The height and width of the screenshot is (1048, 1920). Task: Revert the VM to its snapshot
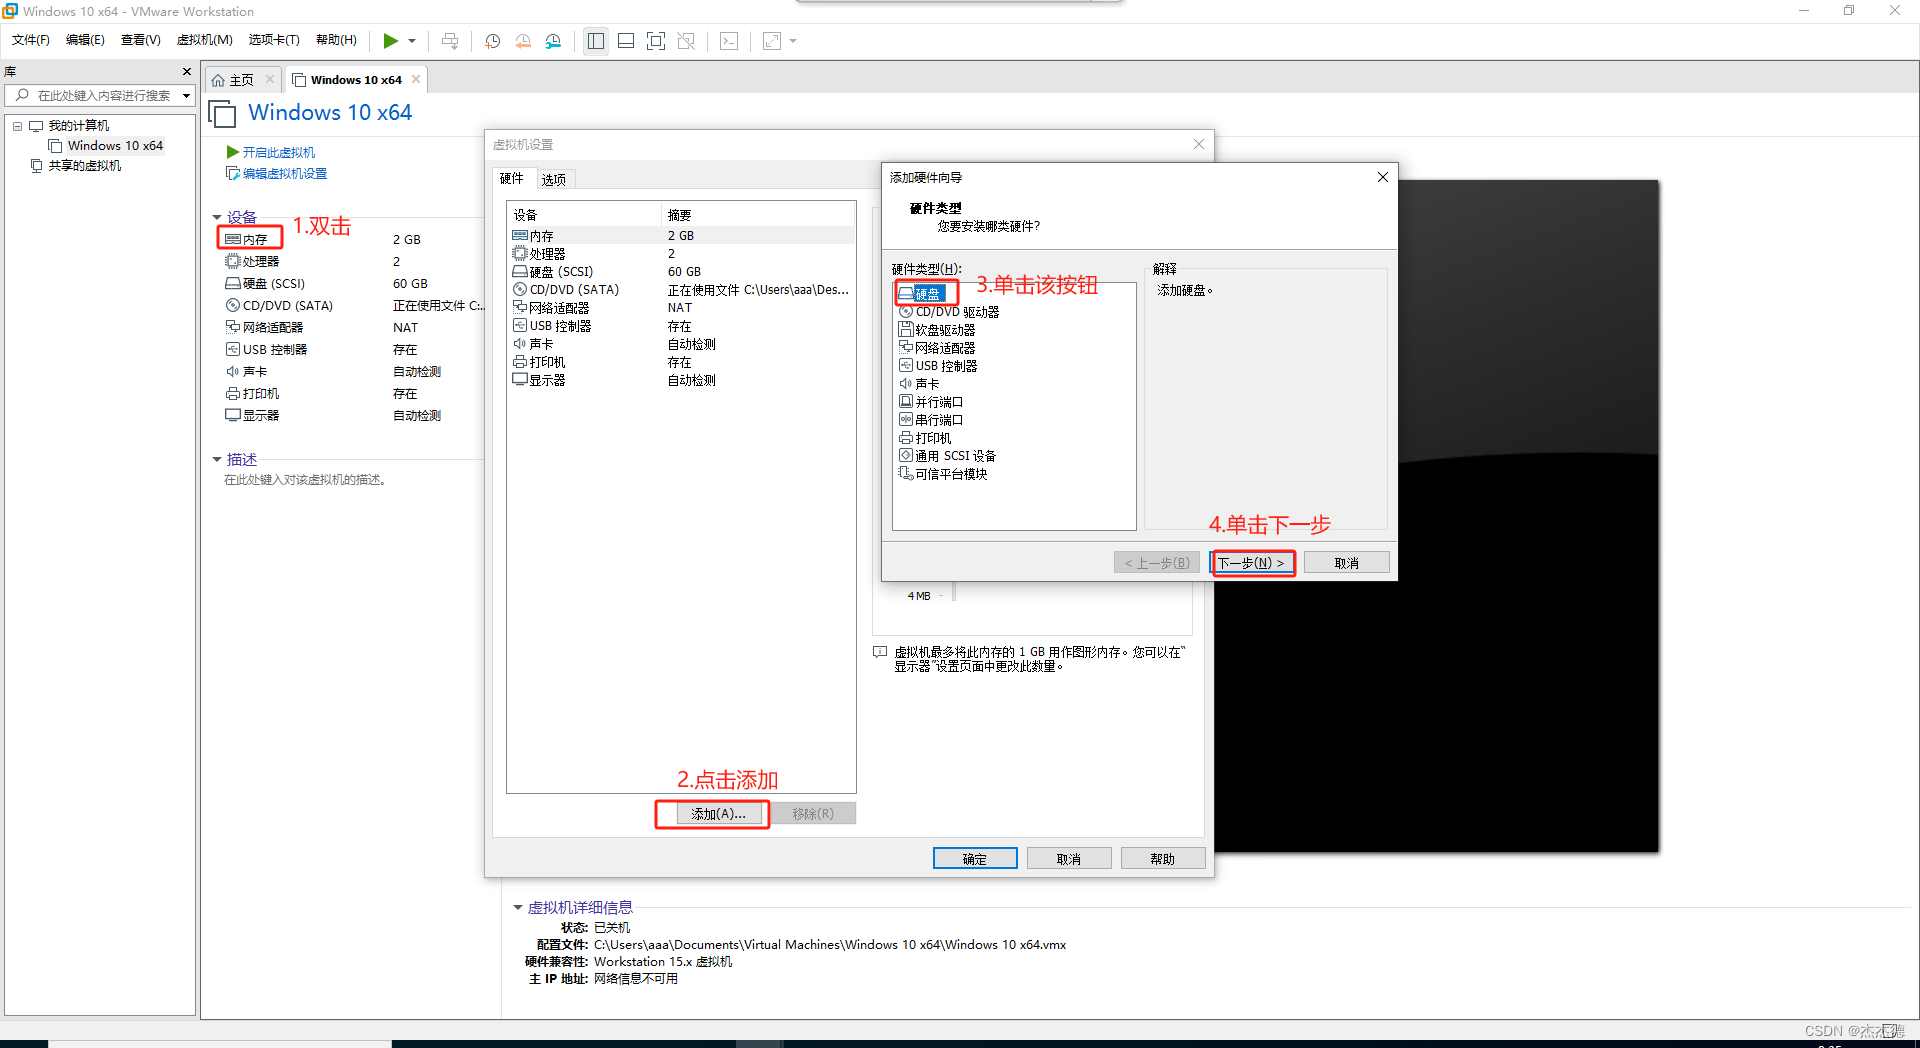pos(523,41)
